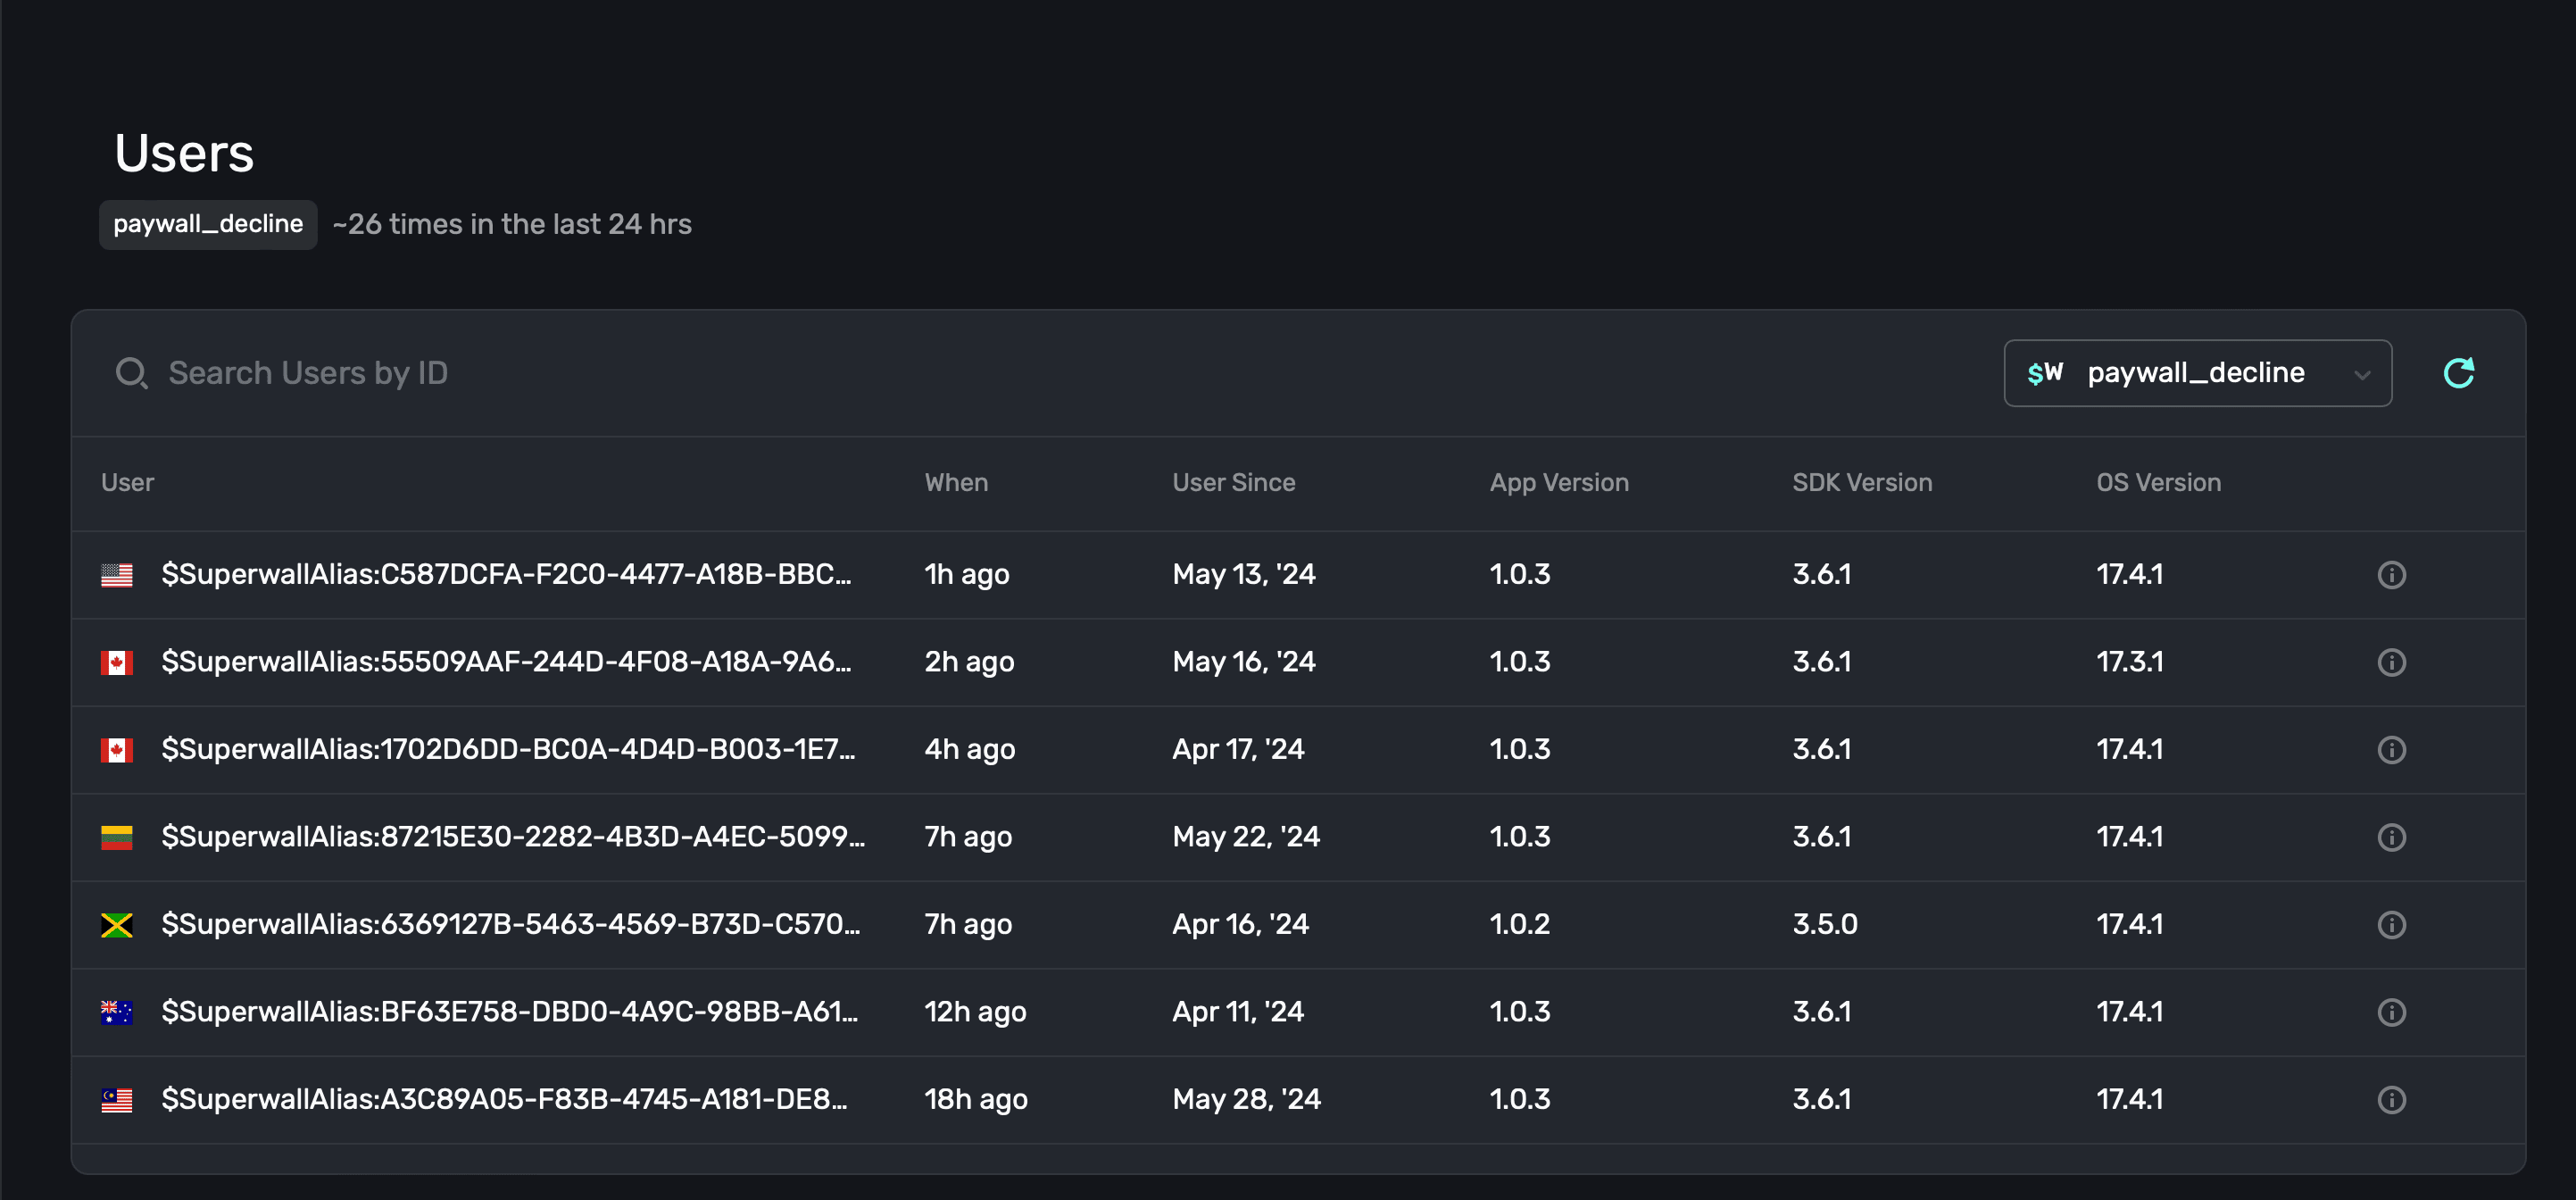
Task: Open the paywall_decline event dropdown
Action: pyautogui.click(x=2197, y=373)
